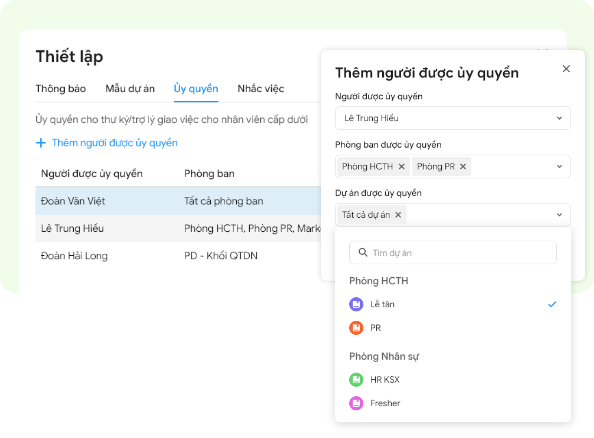The width and height of the screenshot is (594, 438).
Task: Select the Fresher project option
Action: [x=453, y=403]
